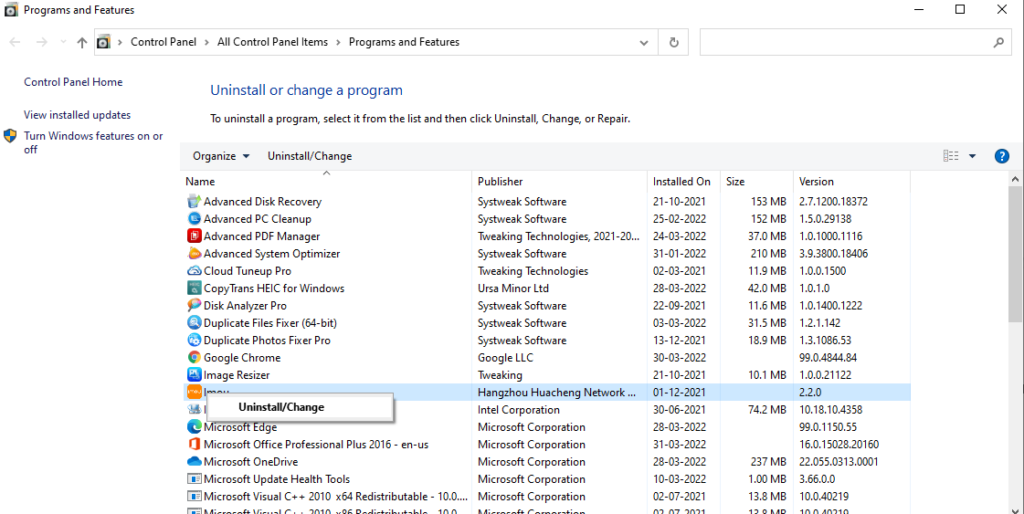Click the Duplicate Photos Fixer Pro icon
Screen dimensions: 1024x514
click(194, 340)
